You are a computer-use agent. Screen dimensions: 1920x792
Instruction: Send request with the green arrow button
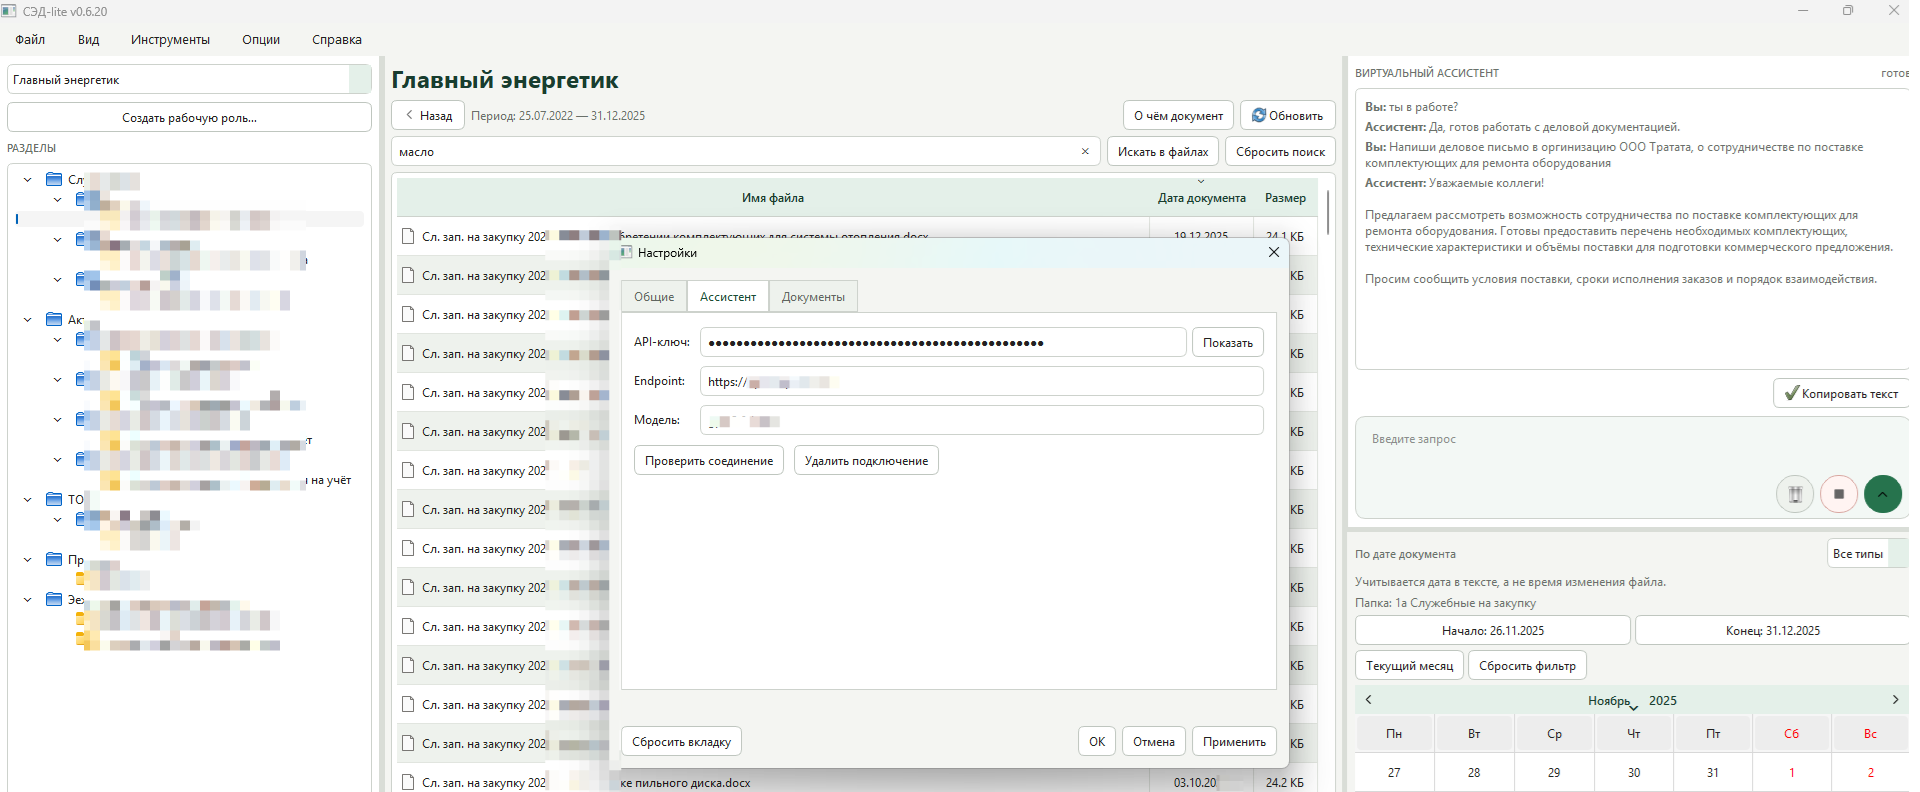[x=1883, y=494]
